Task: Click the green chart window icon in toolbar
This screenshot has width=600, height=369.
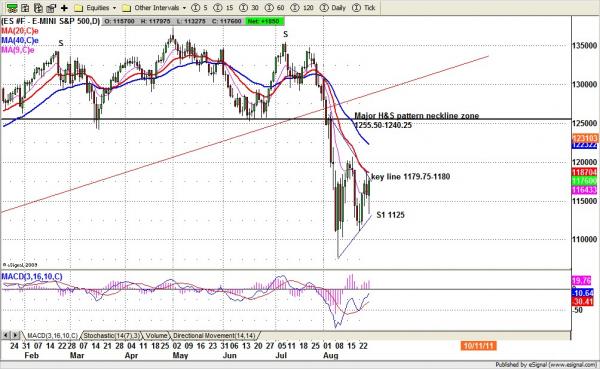Action: 12,8
